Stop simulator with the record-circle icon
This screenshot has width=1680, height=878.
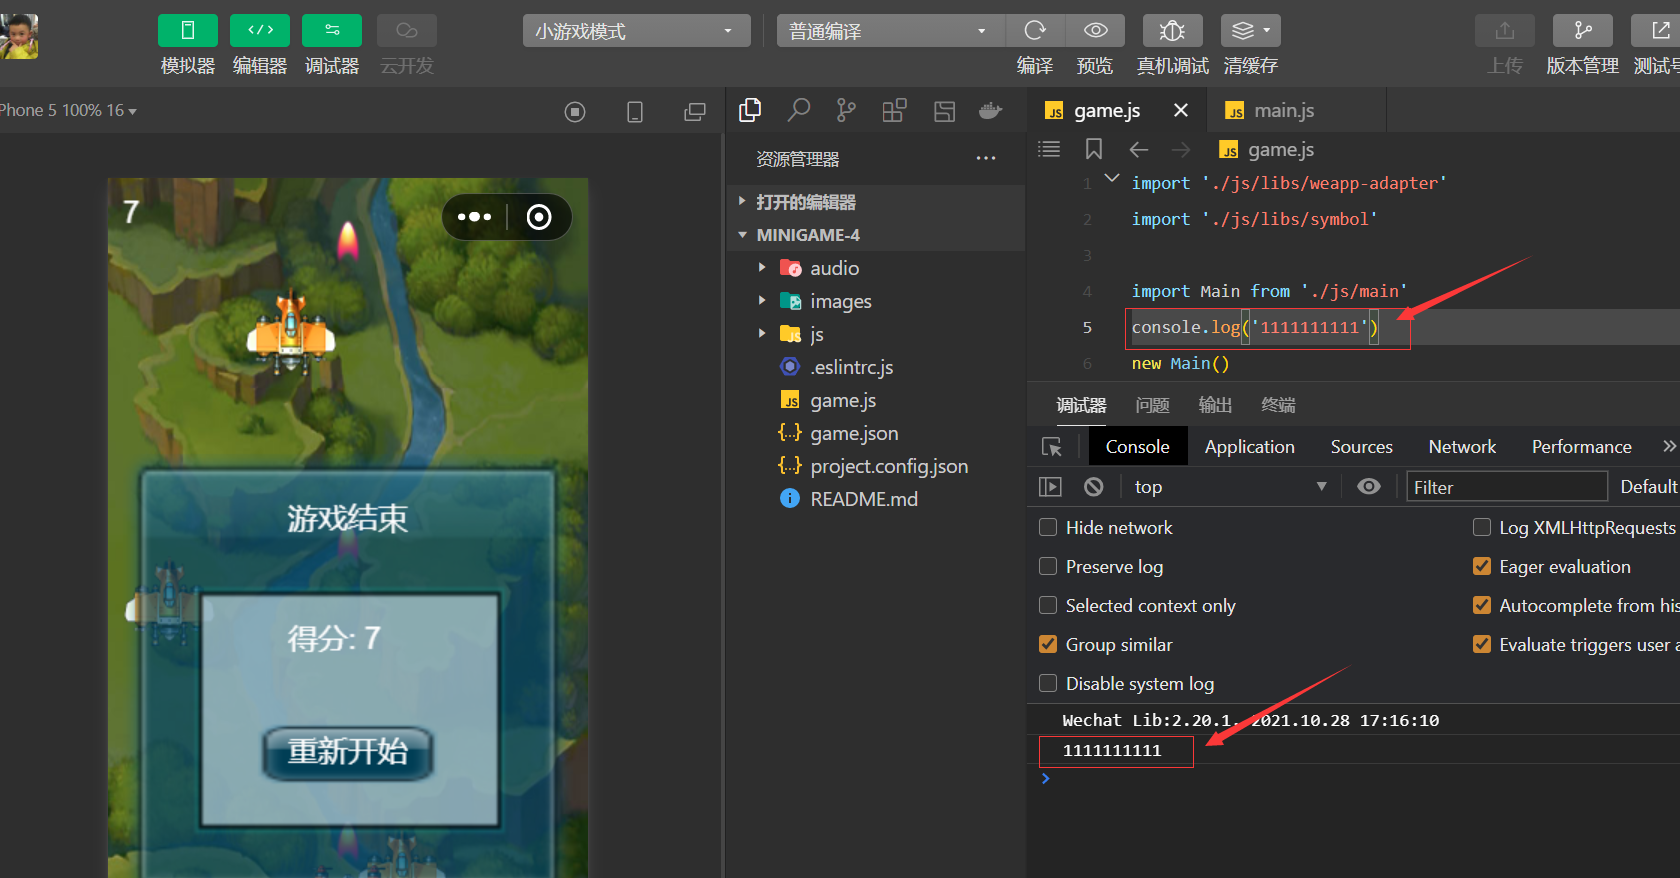tap(575, 112)
